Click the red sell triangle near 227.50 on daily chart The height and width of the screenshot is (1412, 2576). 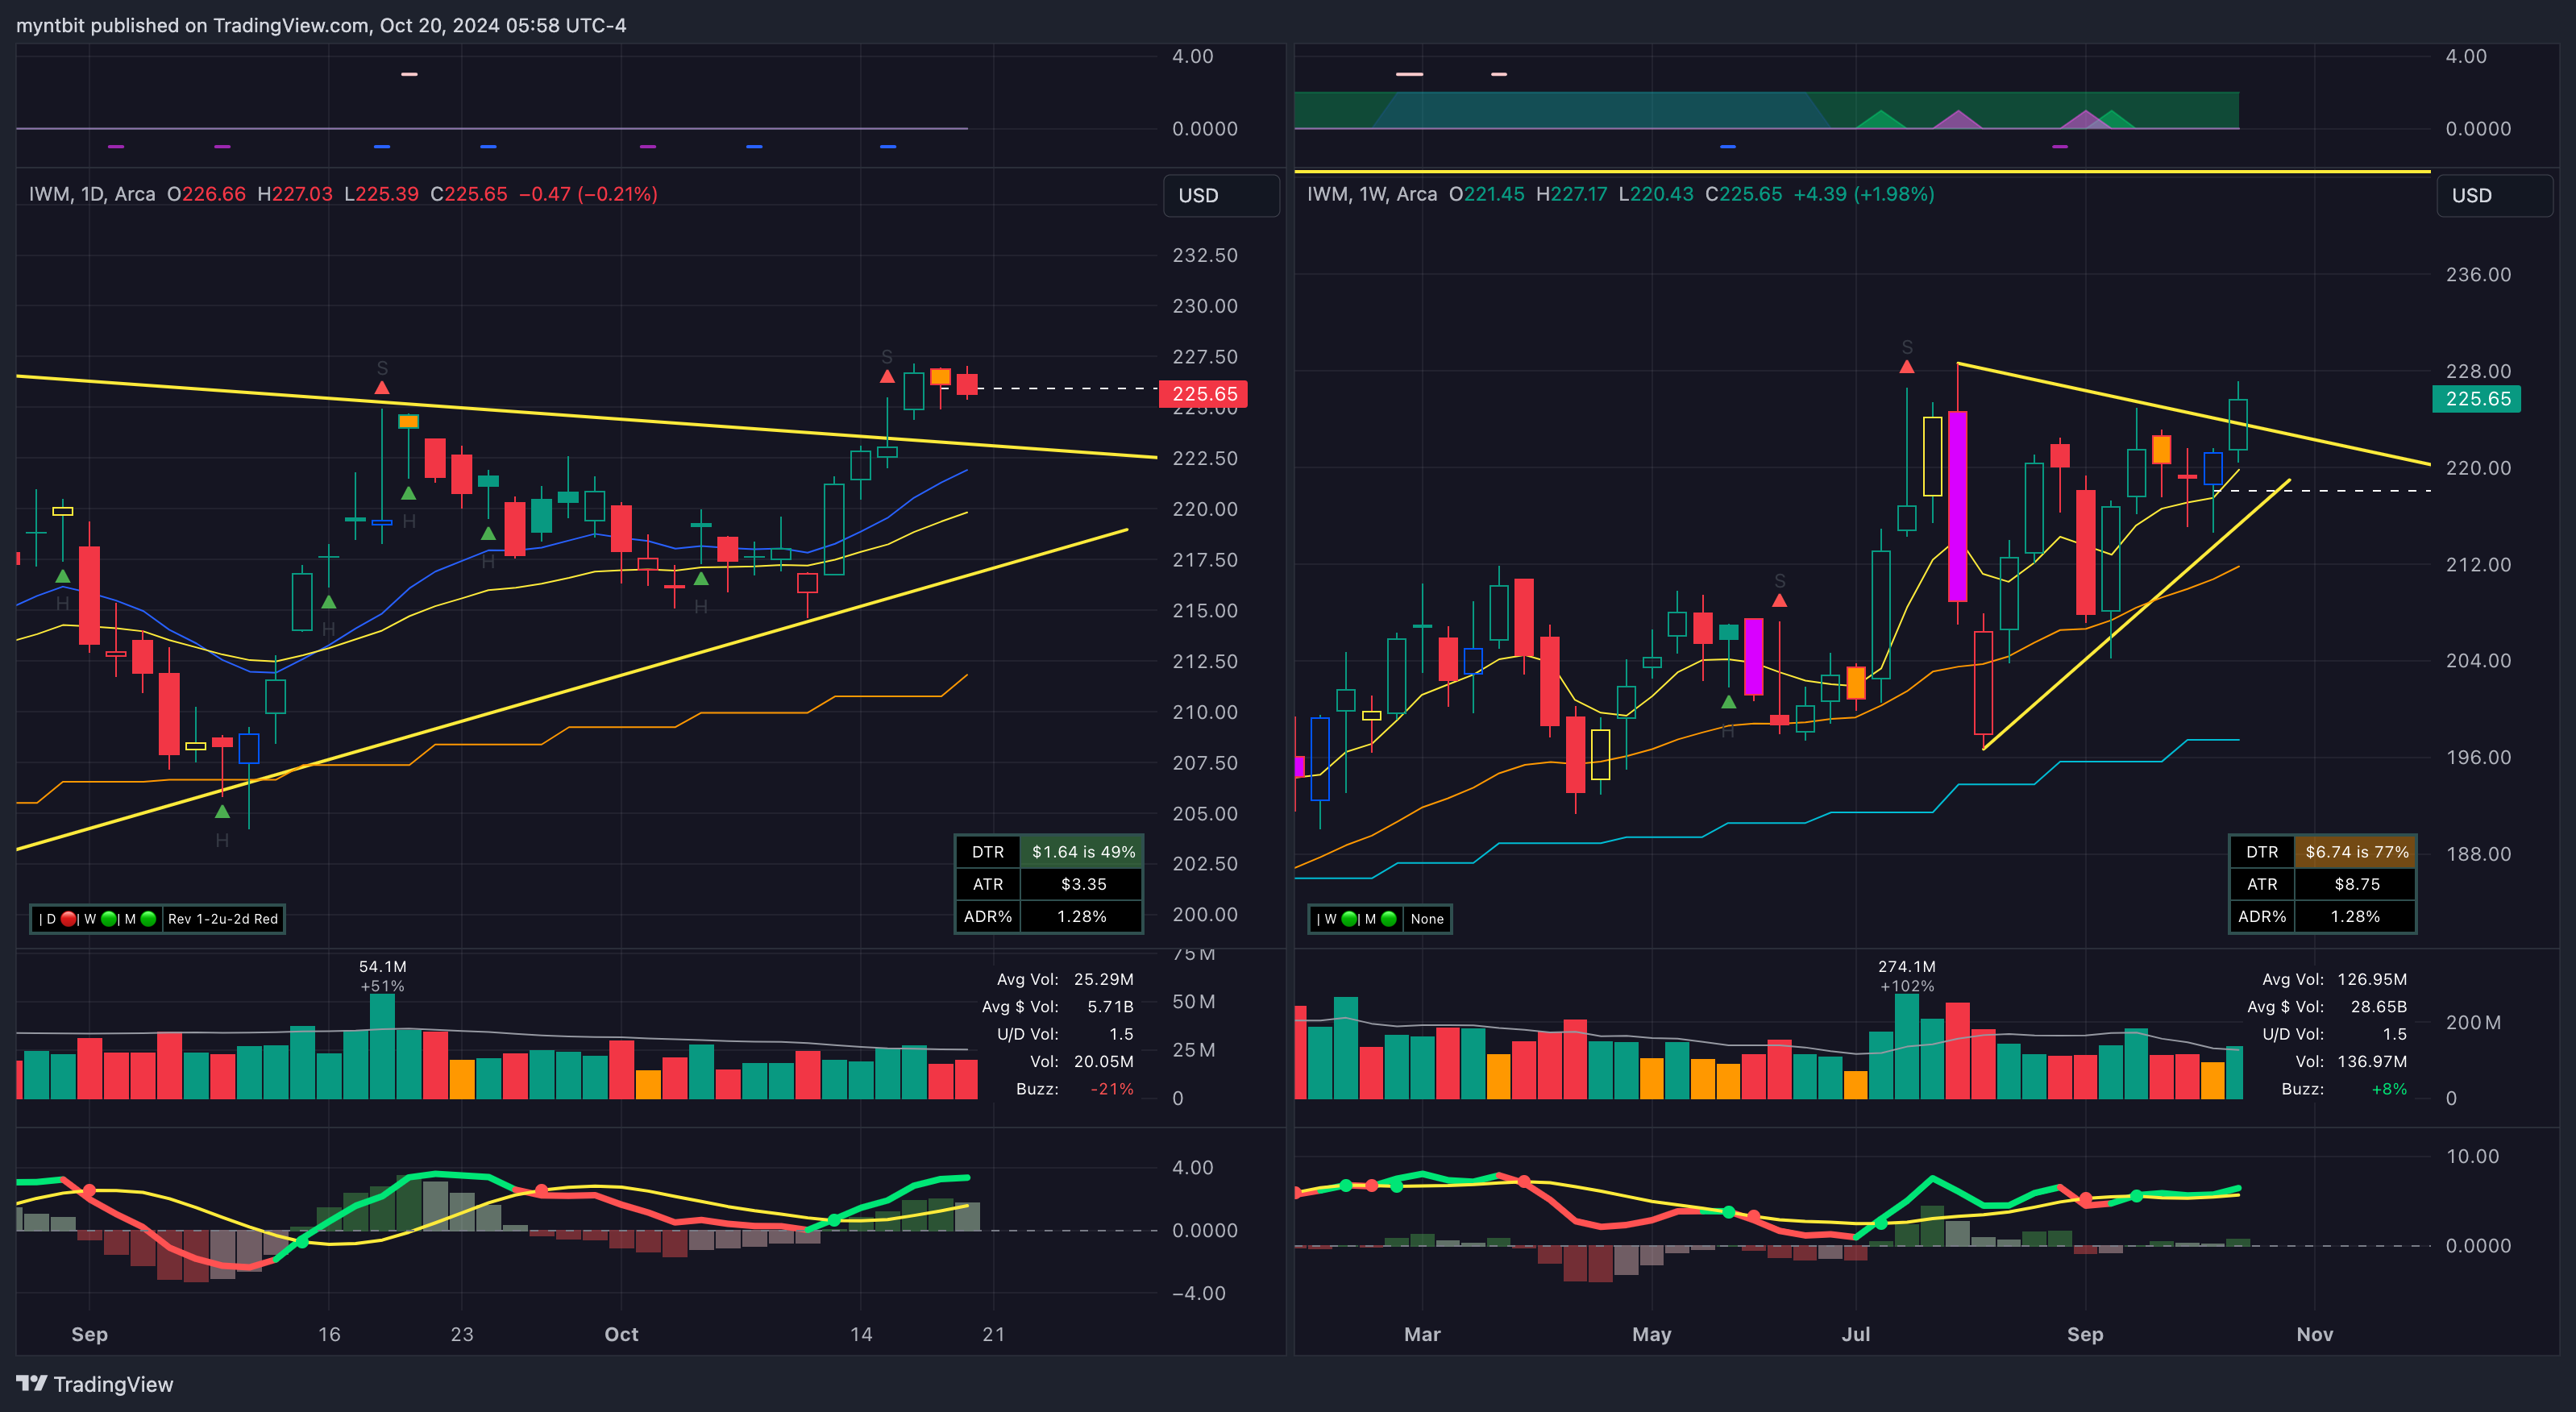pos(887,377)
